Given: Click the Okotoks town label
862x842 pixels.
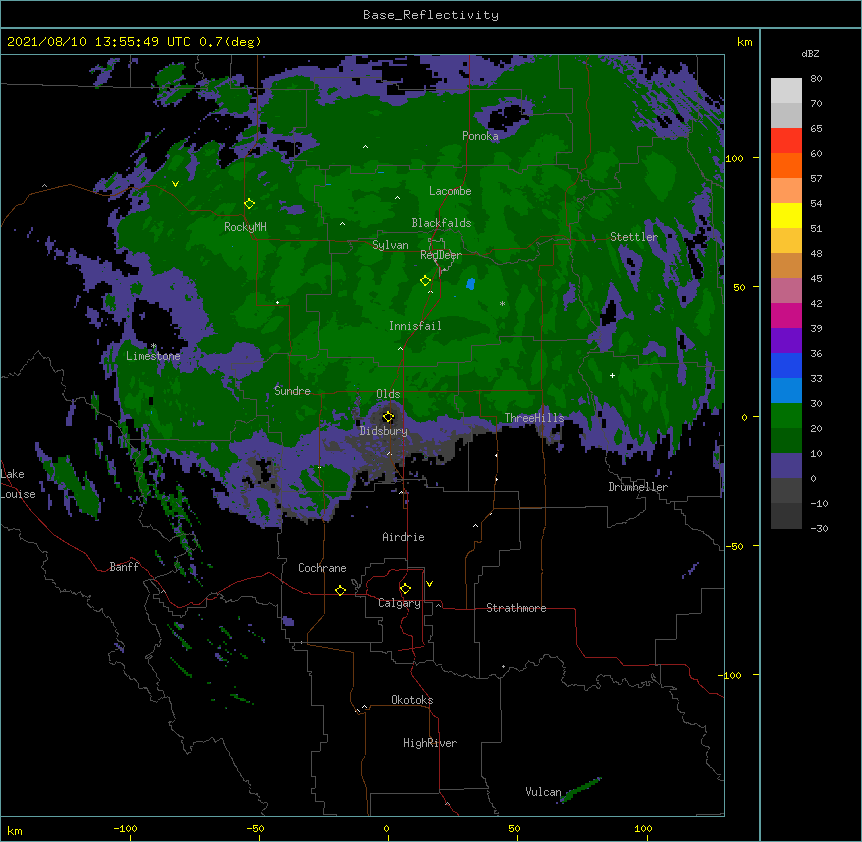Looking at the screenshot, I should pos(412,700).
